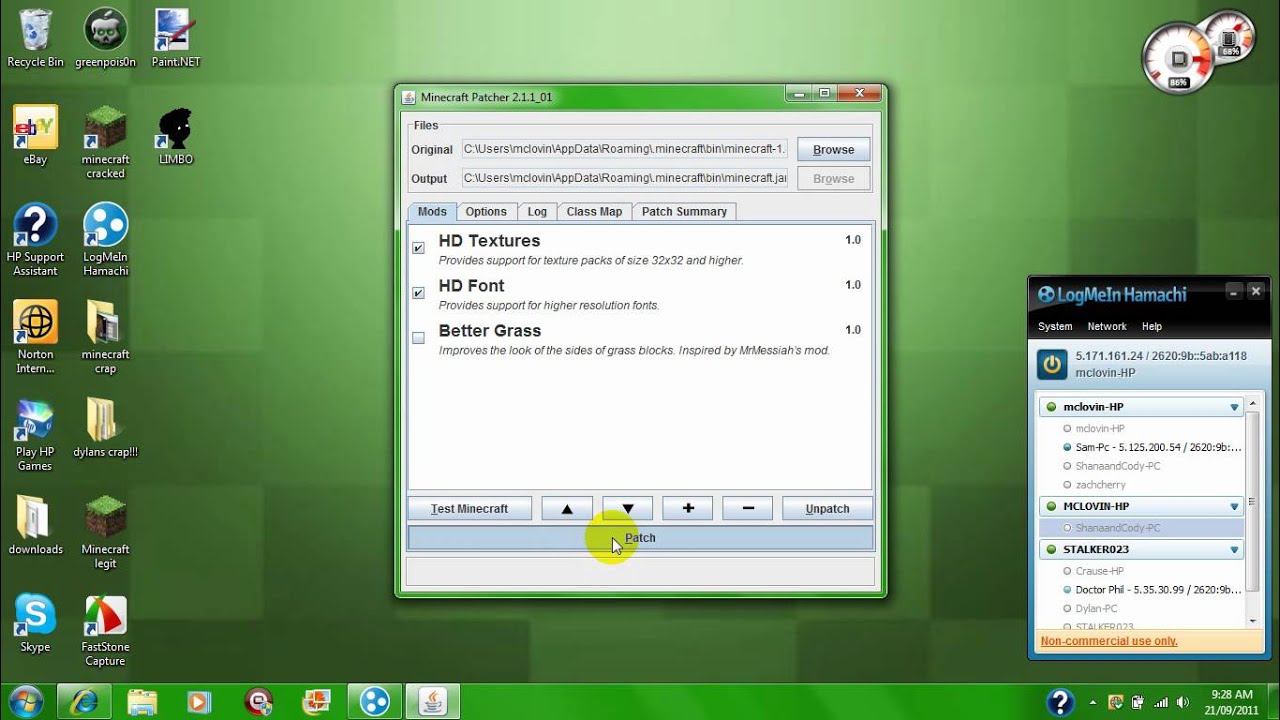Select the Play HP Games shortcut
Viewport: 1280px width, 720px height.
[35, 435]
